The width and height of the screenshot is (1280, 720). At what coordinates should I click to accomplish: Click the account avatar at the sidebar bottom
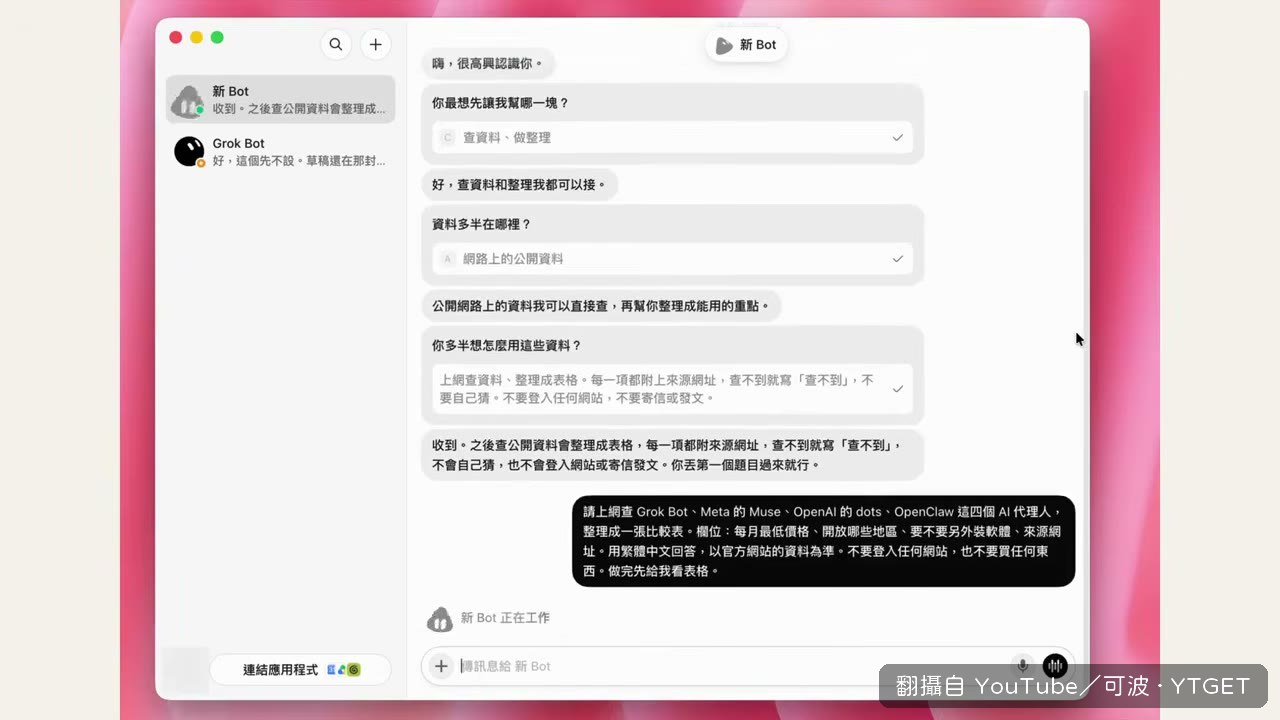186,670
